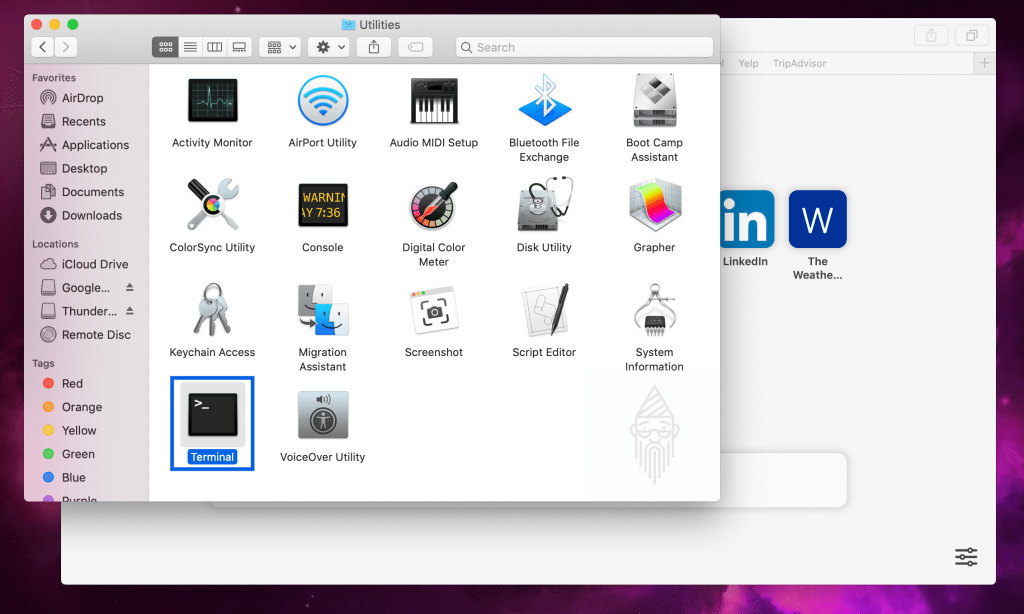Select the Screenshot app icon
1024x614 pixels.
pyautogui.click(x=434, y=311)
